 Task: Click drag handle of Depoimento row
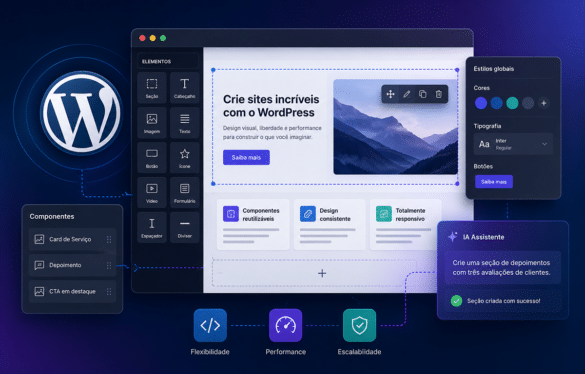point(109,265)
